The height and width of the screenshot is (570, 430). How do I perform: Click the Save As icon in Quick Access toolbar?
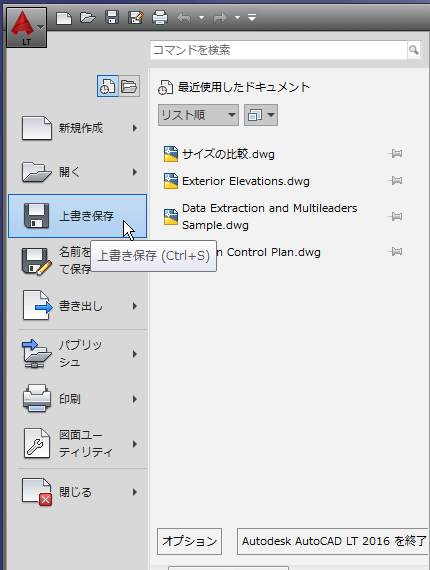[x=136, y=17]
